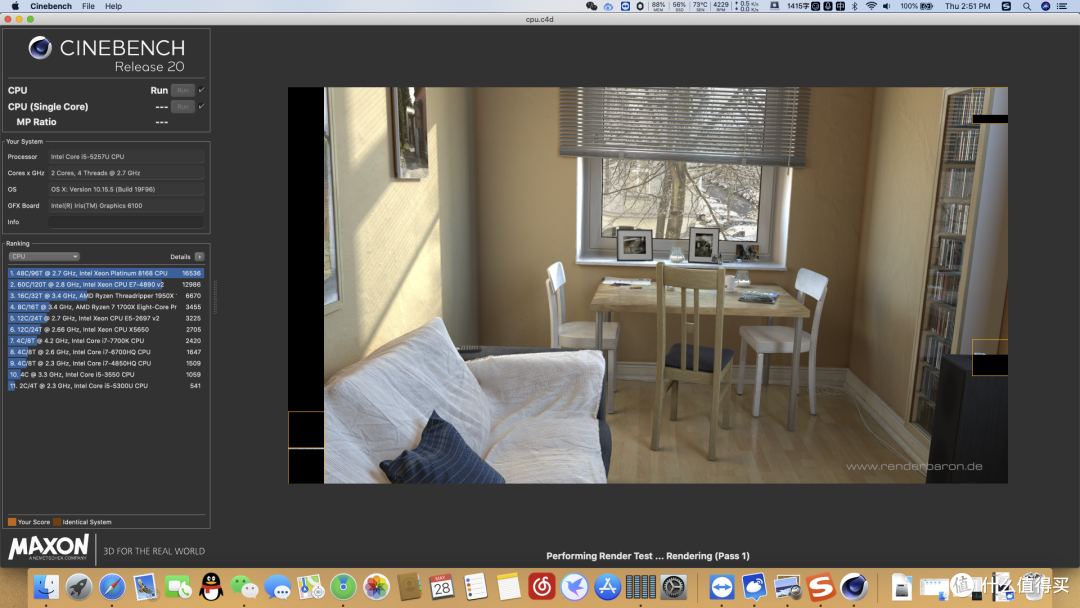
Task: Open System Preferences gear icon
Action: point(674,587)
